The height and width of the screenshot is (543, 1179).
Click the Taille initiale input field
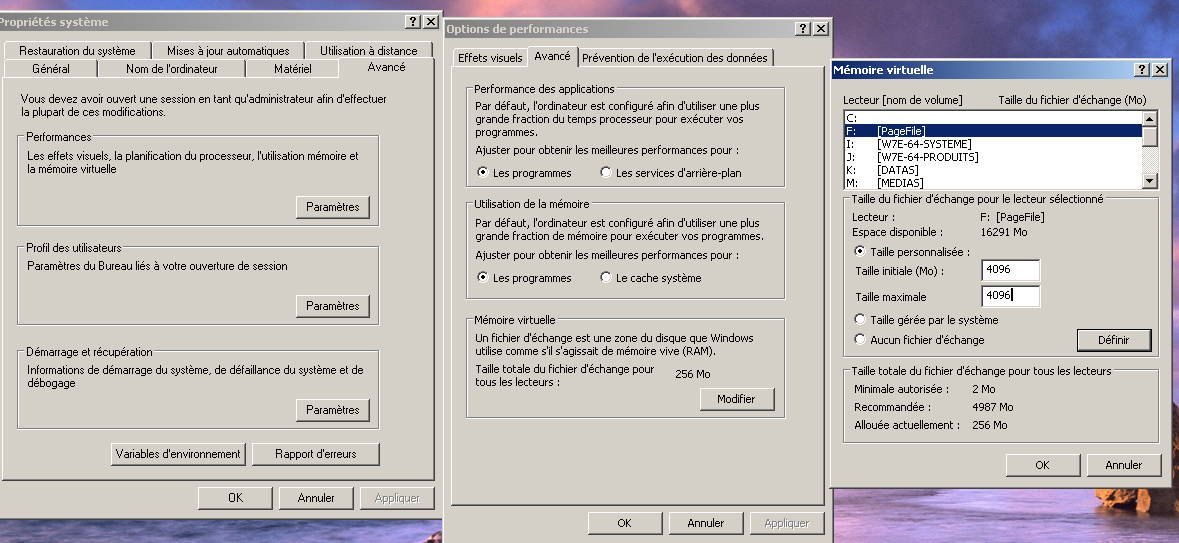click(x=1011, y=271)
